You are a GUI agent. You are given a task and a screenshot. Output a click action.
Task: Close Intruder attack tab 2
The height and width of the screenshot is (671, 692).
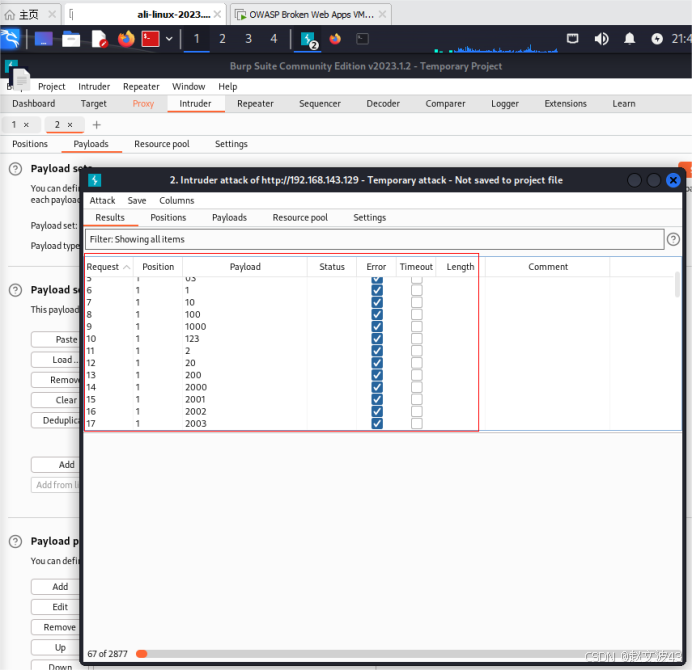(70, 125)
